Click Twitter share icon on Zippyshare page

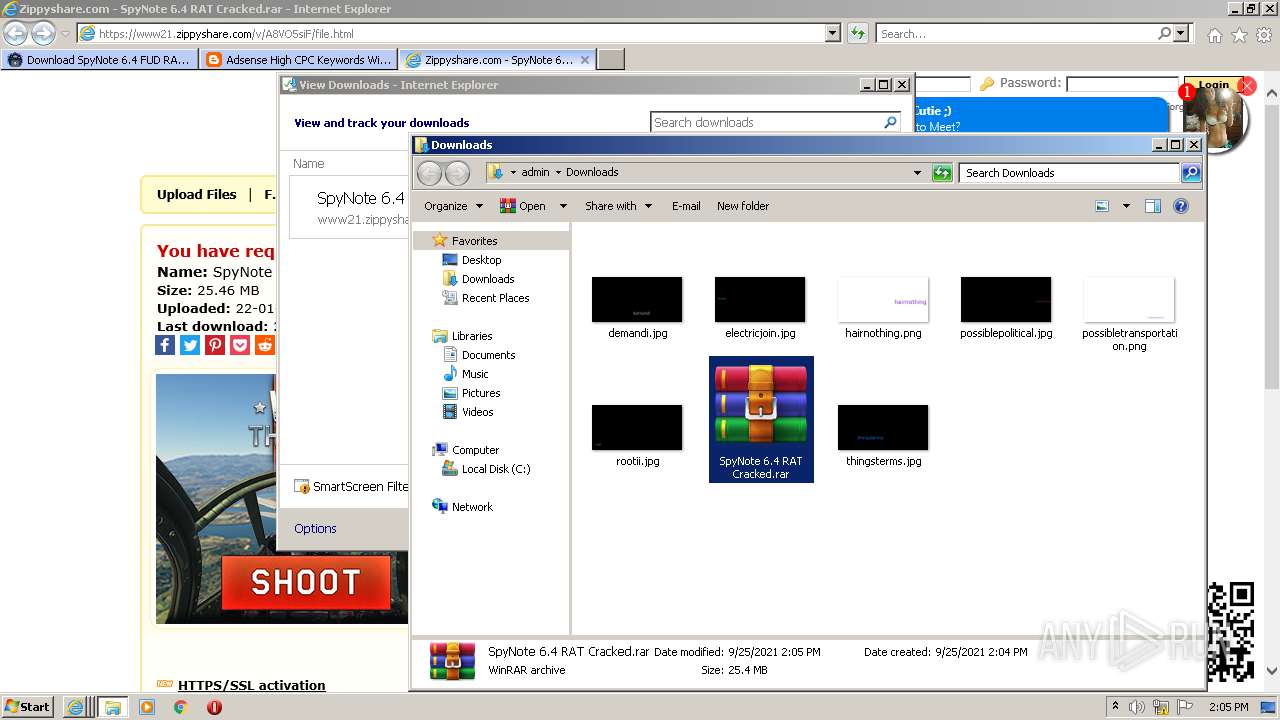pyautogui.click(x=190, y=345)
